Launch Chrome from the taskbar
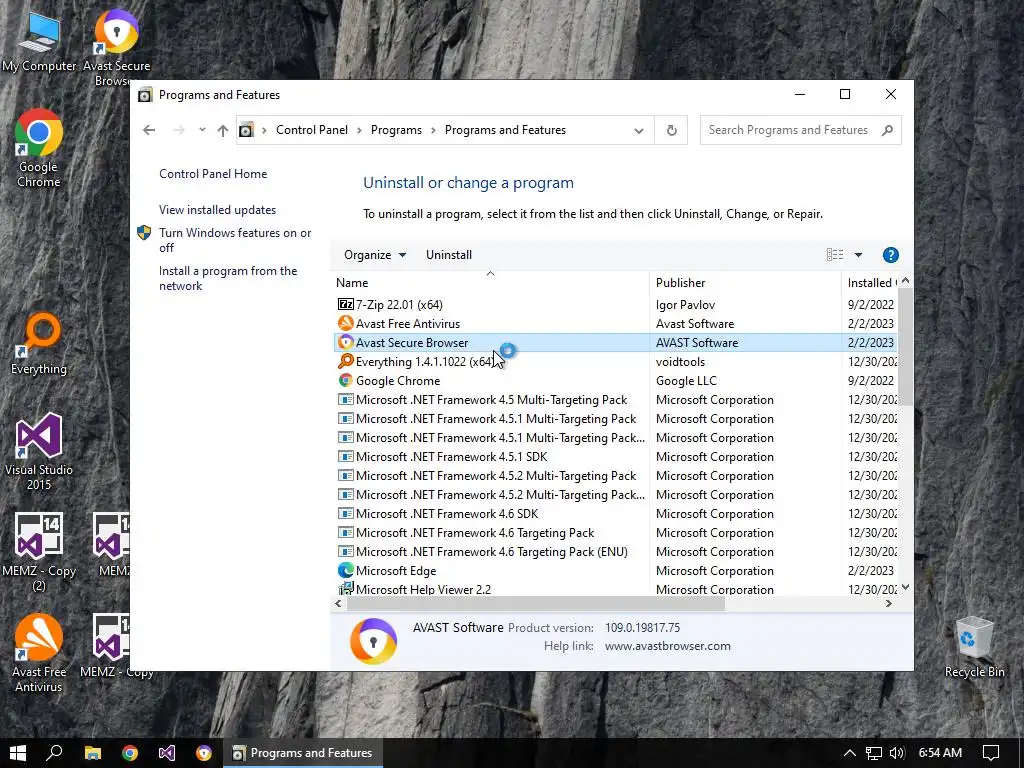This screenshot has height=768, width=1024. coord(130,753)
